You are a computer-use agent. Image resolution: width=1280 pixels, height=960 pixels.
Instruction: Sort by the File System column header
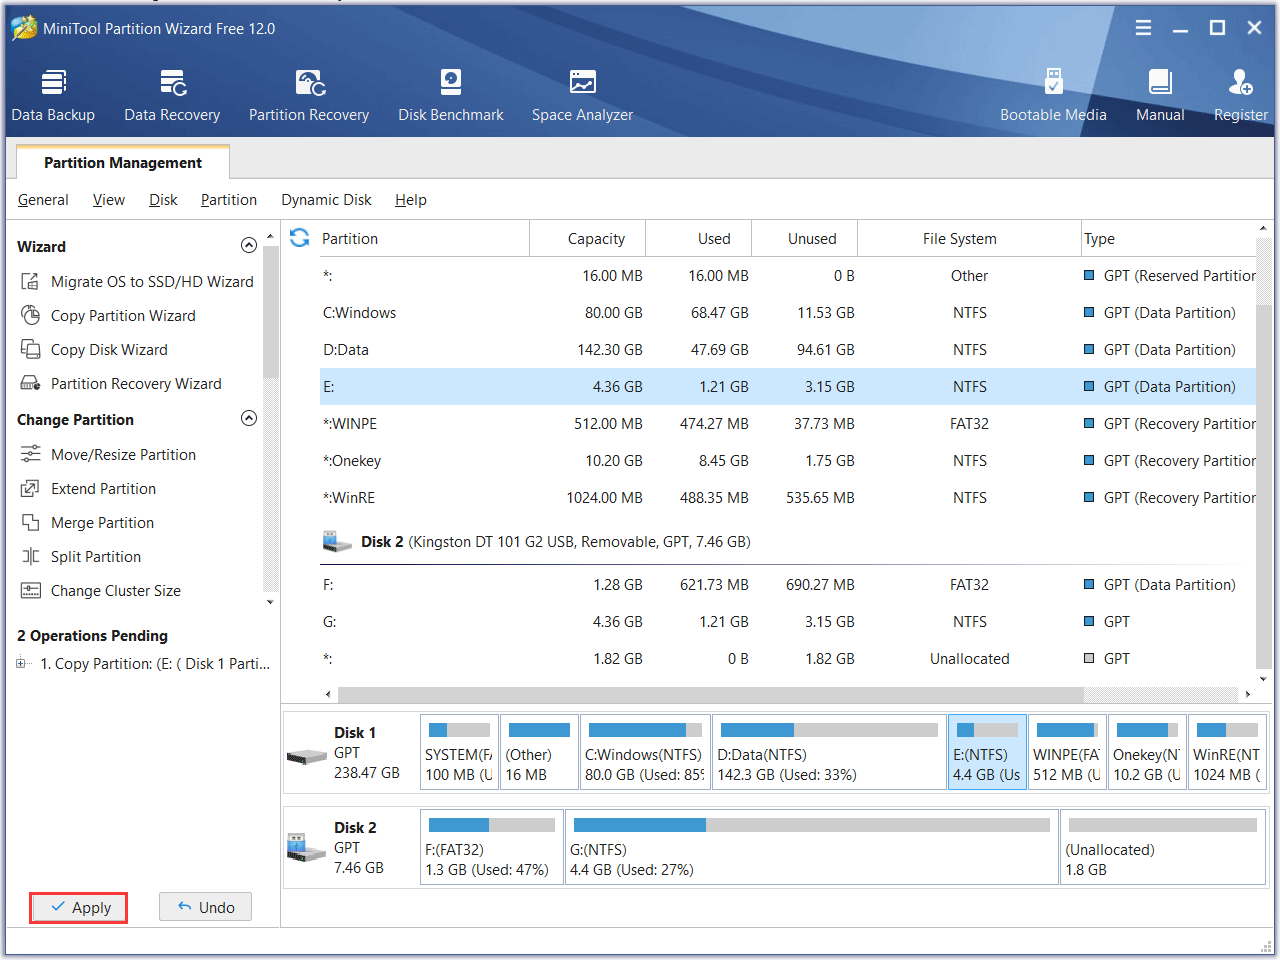(969, 238)
